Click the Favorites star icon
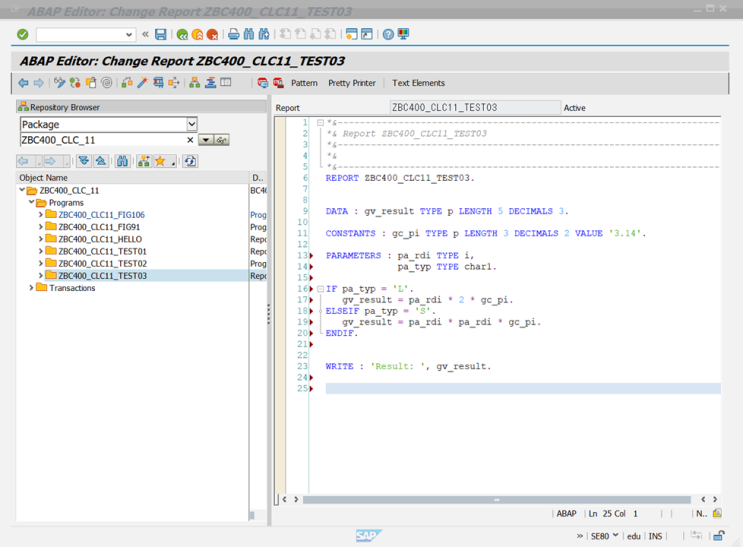Screen dimensions: 743x547 [x=160, y=161]
